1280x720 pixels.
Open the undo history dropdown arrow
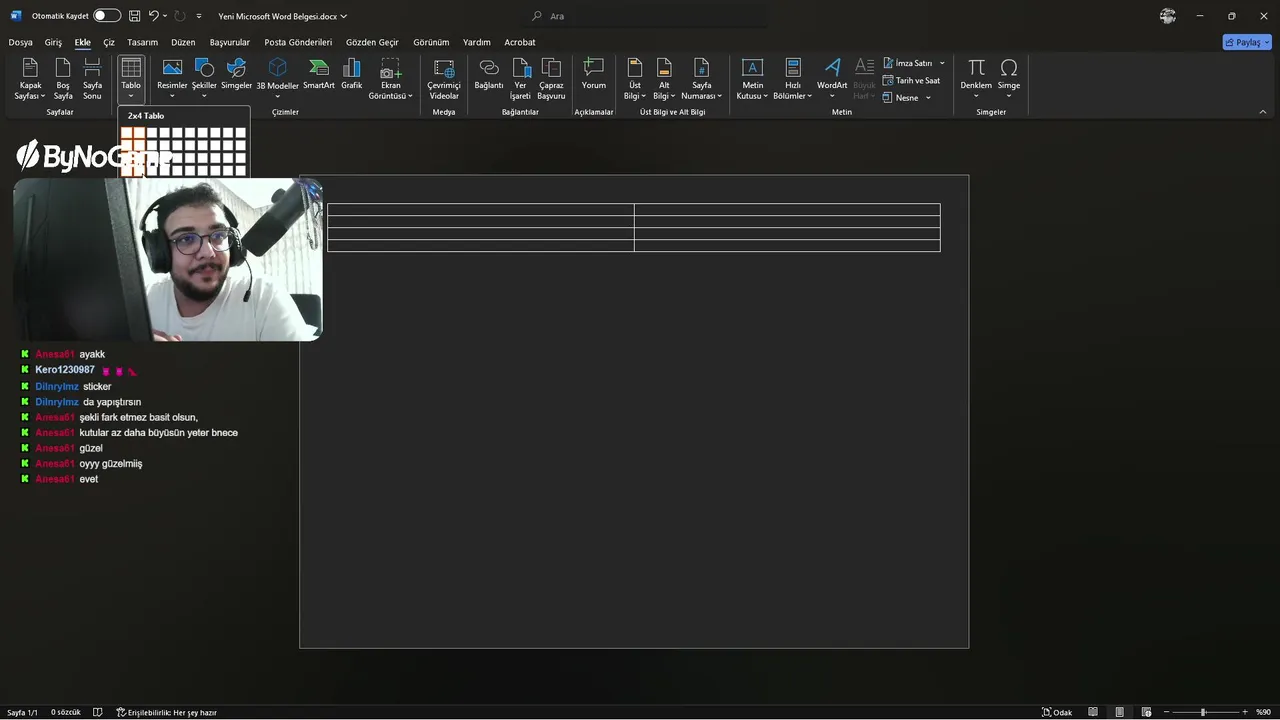(165, 16)
